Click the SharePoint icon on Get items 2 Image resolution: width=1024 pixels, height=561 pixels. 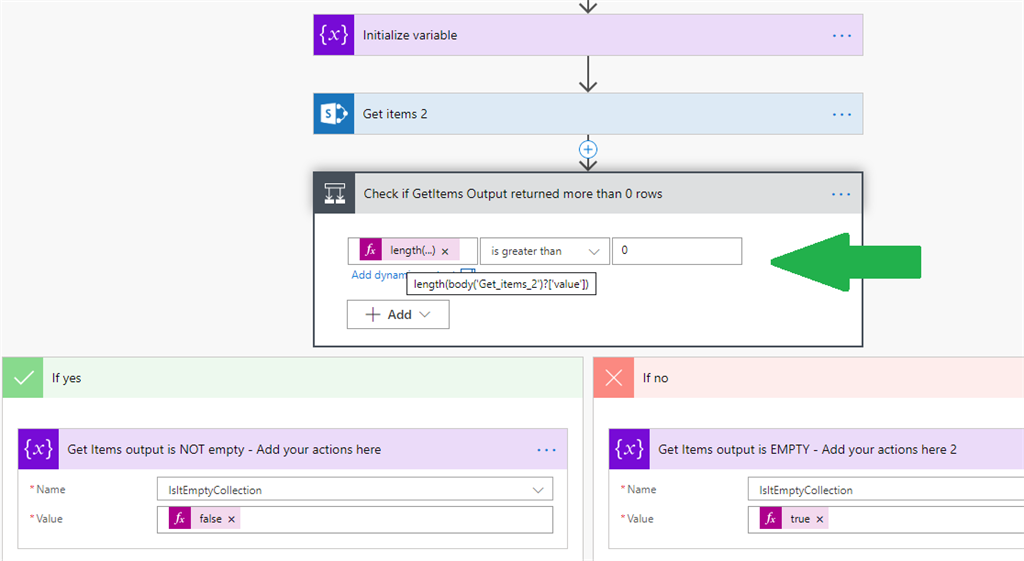(x=334, y=114)
